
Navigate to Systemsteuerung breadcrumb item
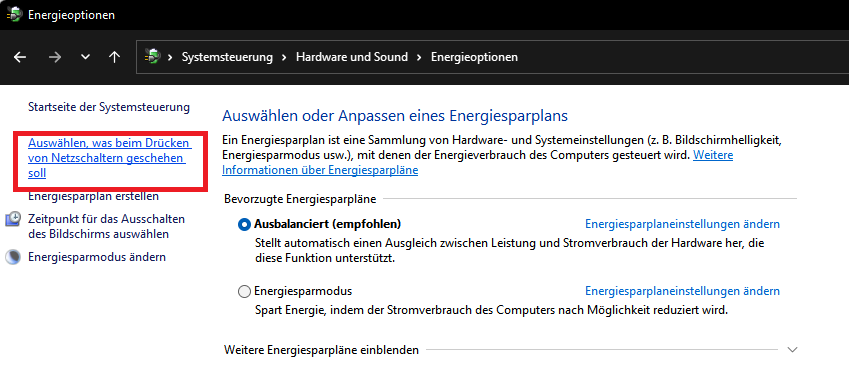pyautogui.click(x=227, y=57)
